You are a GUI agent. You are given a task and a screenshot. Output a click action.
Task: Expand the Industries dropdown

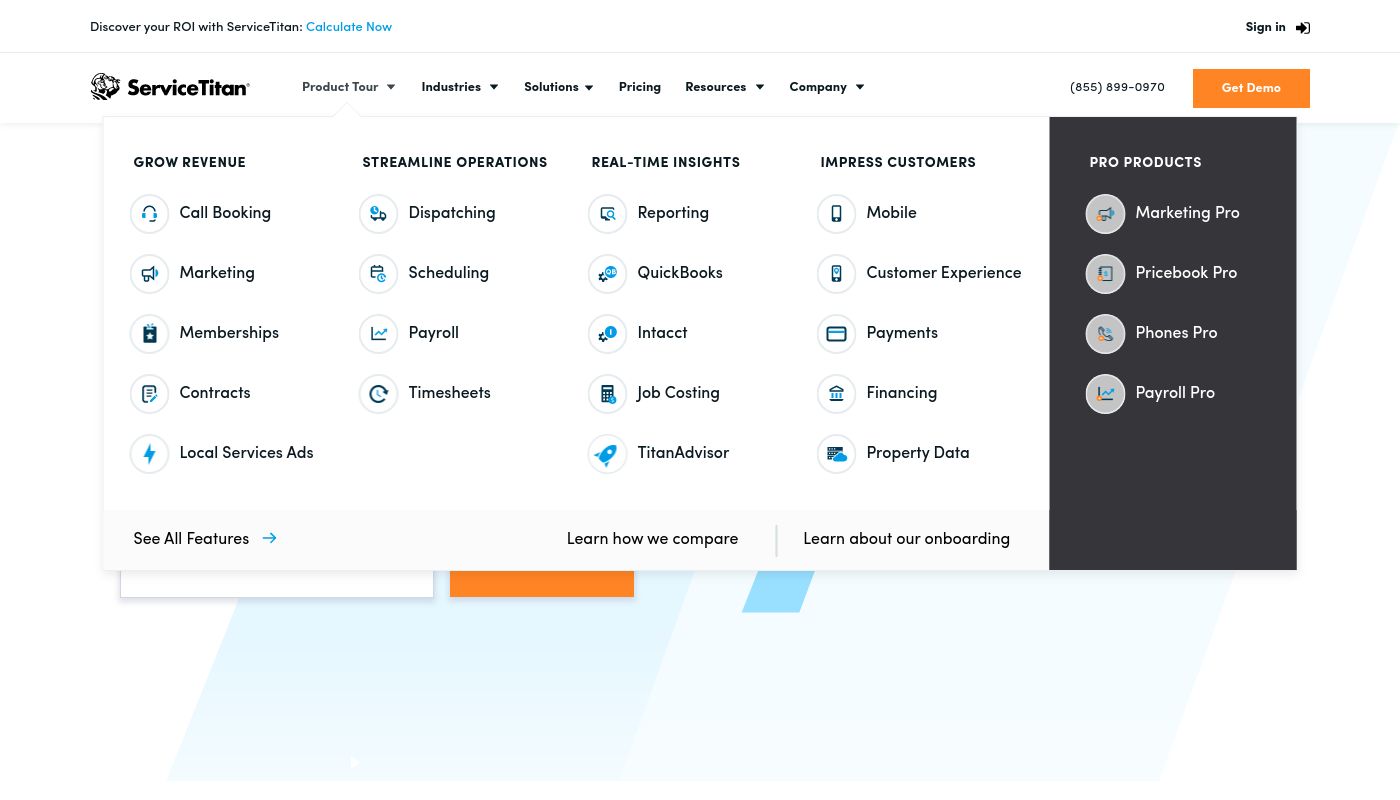(x=460, y=87)
